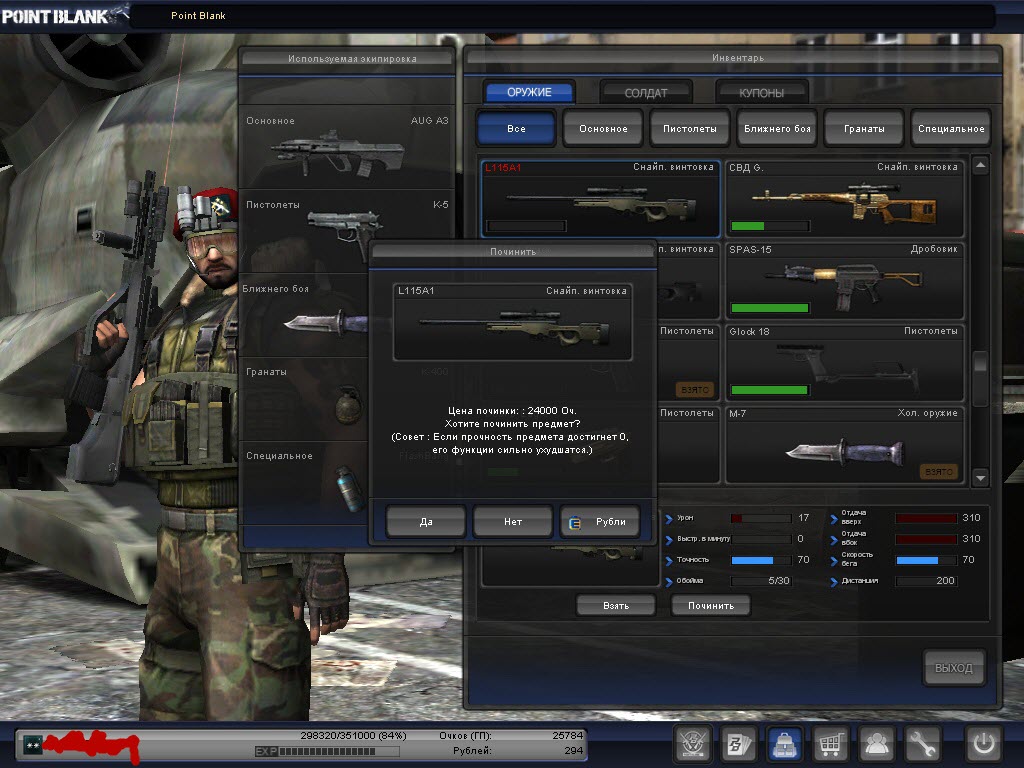The height and width of the screenshot is (768, 1024).
Task: Open the shop via shopping cart icon
Action: pos(831,744)
